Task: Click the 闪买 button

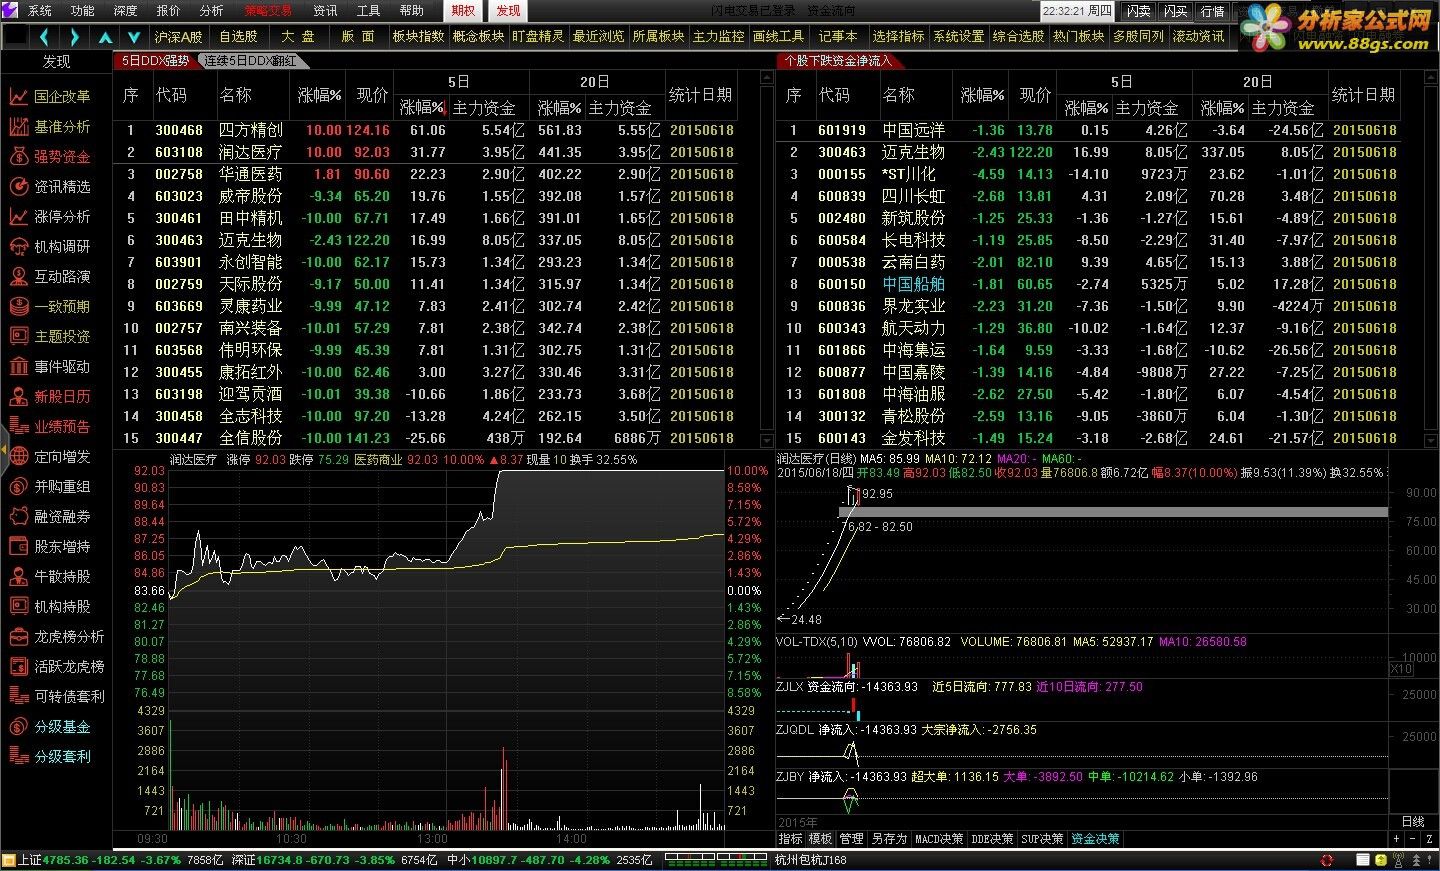Action: click(x=1175, y=11)
